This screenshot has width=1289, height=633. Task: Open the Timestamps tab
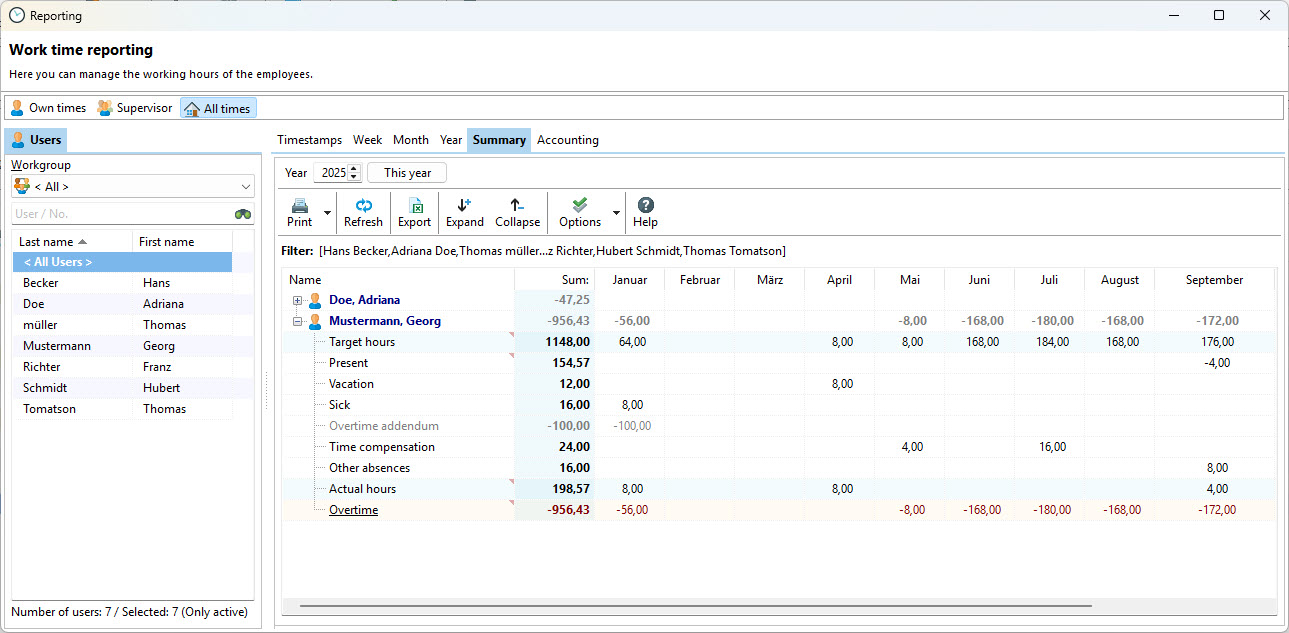(309, 140)
